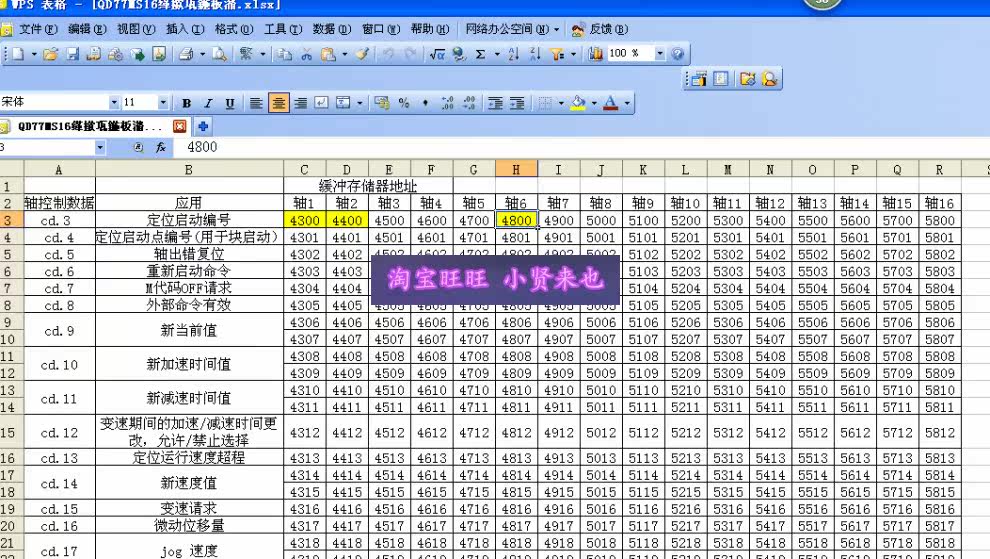
Task: Select cell with text 定位启动编号
Action: pos(189,220)
